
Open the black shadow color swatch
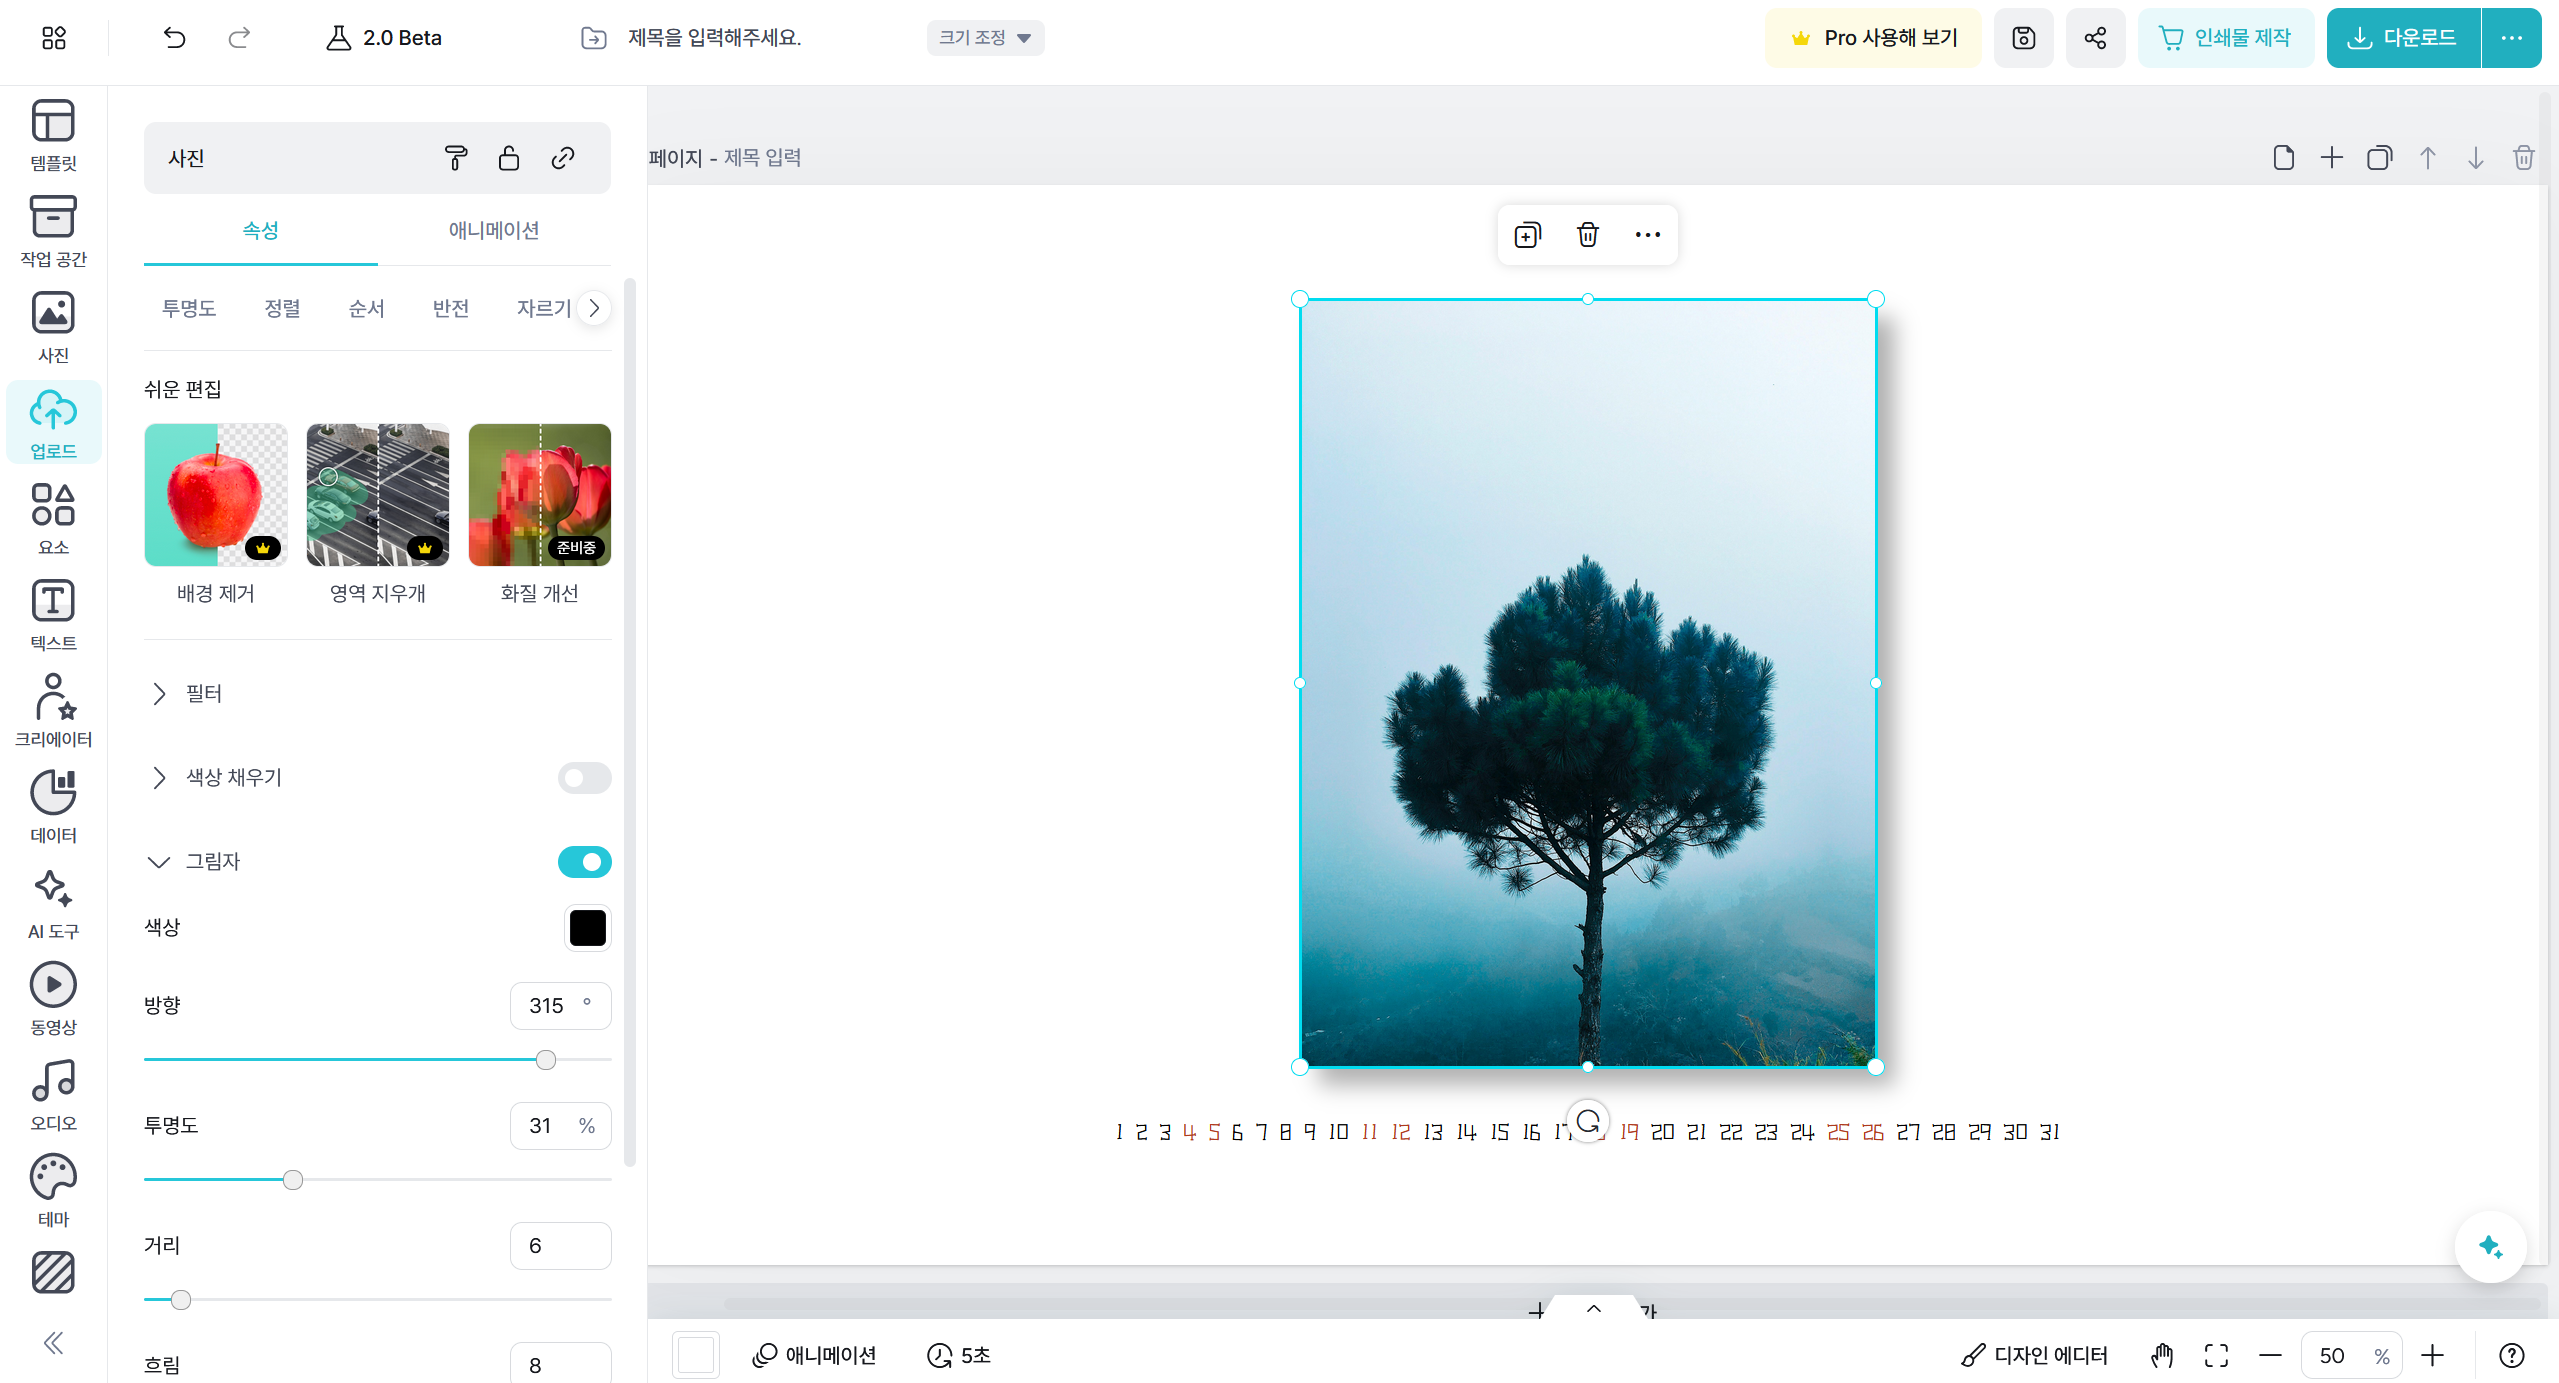tap(587, 928)
